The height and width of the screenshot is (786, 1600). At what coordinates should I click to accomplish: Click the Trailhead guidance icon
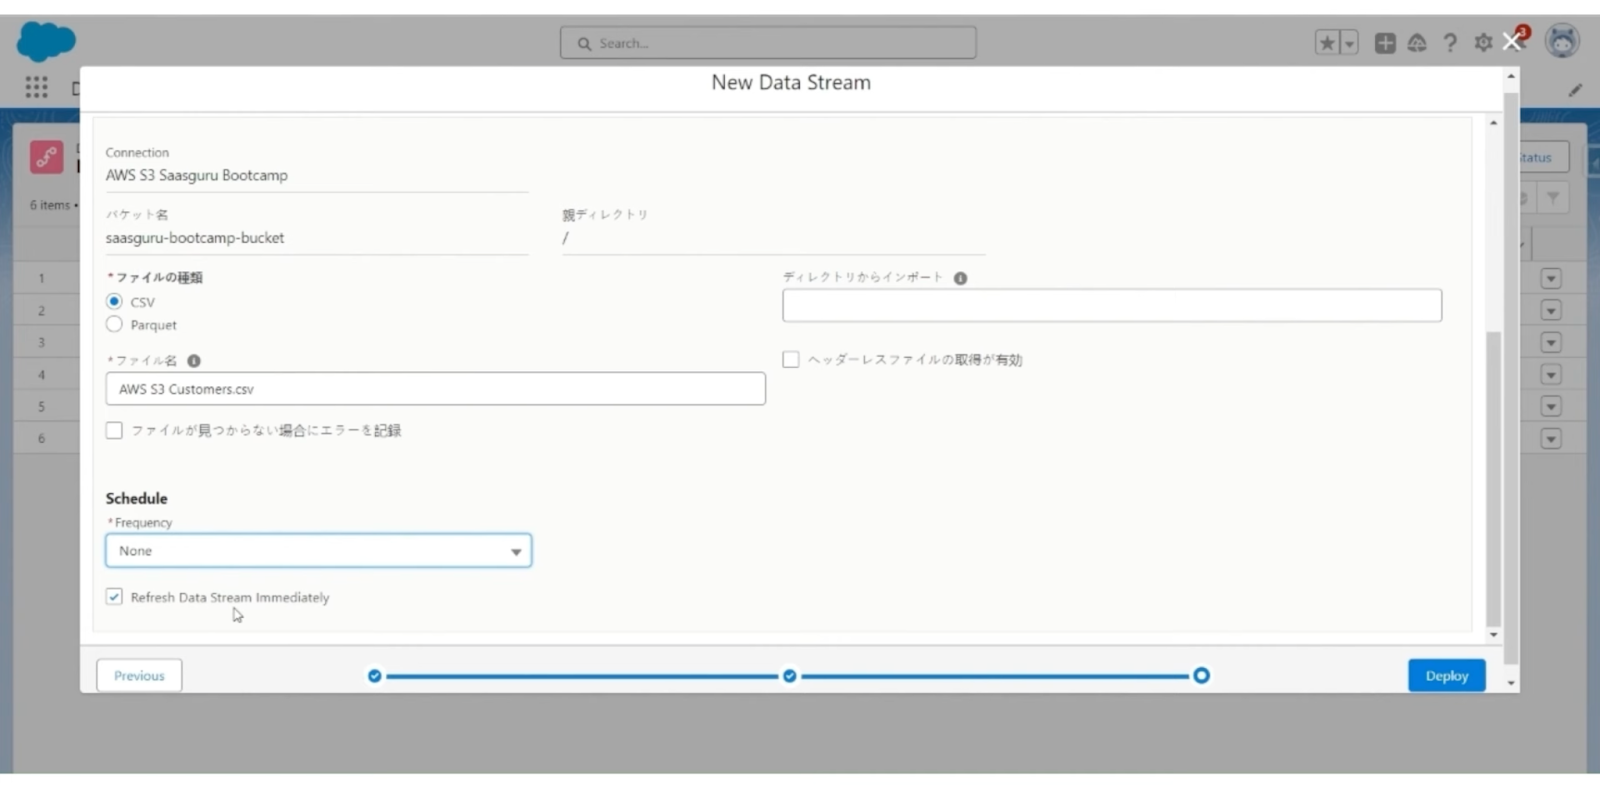pos(1417,43)
